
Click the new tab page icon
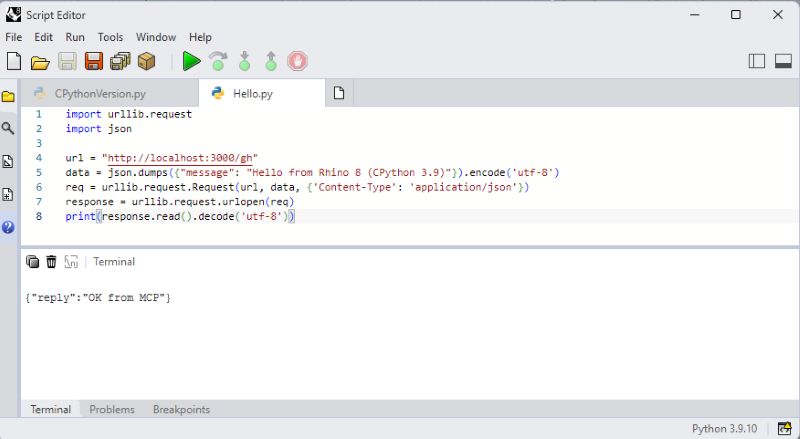[x=339, y=93]
